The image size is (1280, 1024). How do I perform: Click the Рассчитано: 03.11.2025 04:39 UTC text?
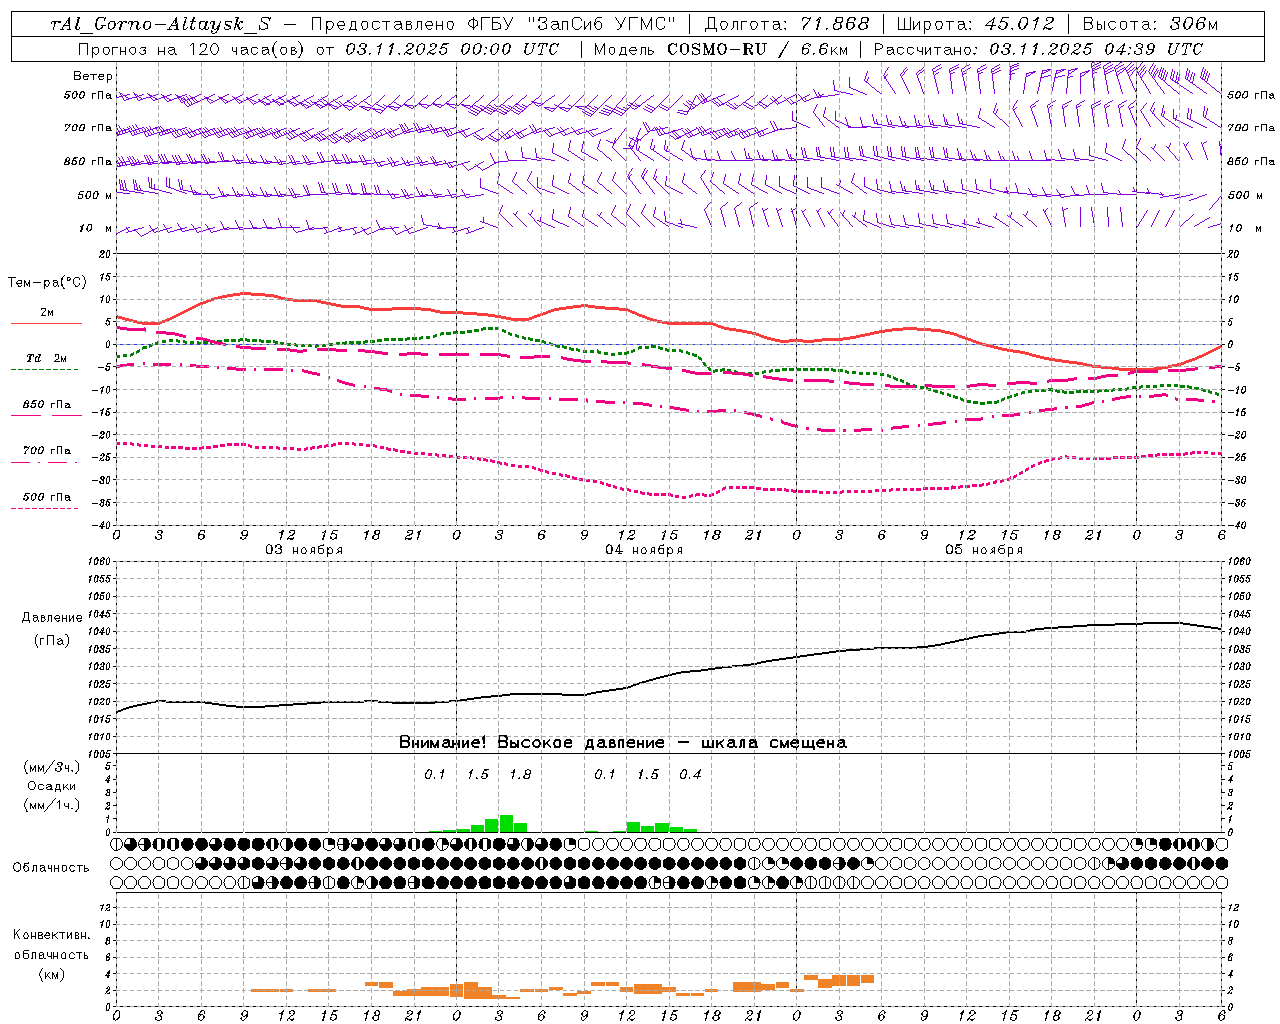click(x=1038, y=49)
